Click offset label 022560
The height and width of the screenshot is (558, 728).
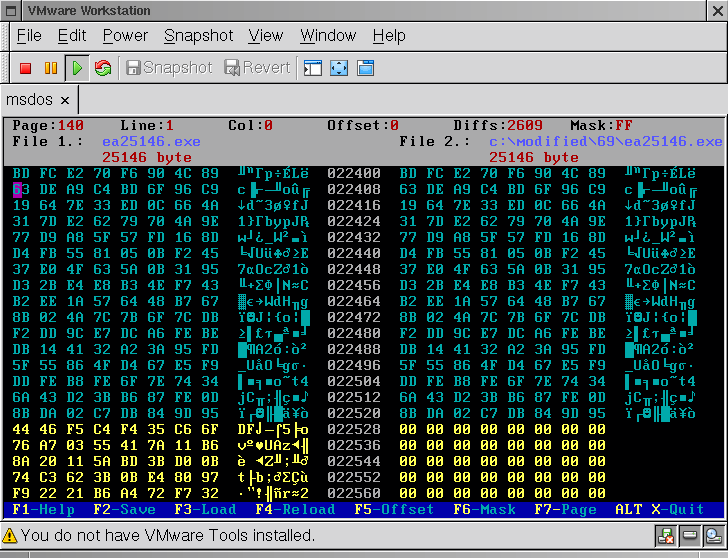(x=354, y=493)
